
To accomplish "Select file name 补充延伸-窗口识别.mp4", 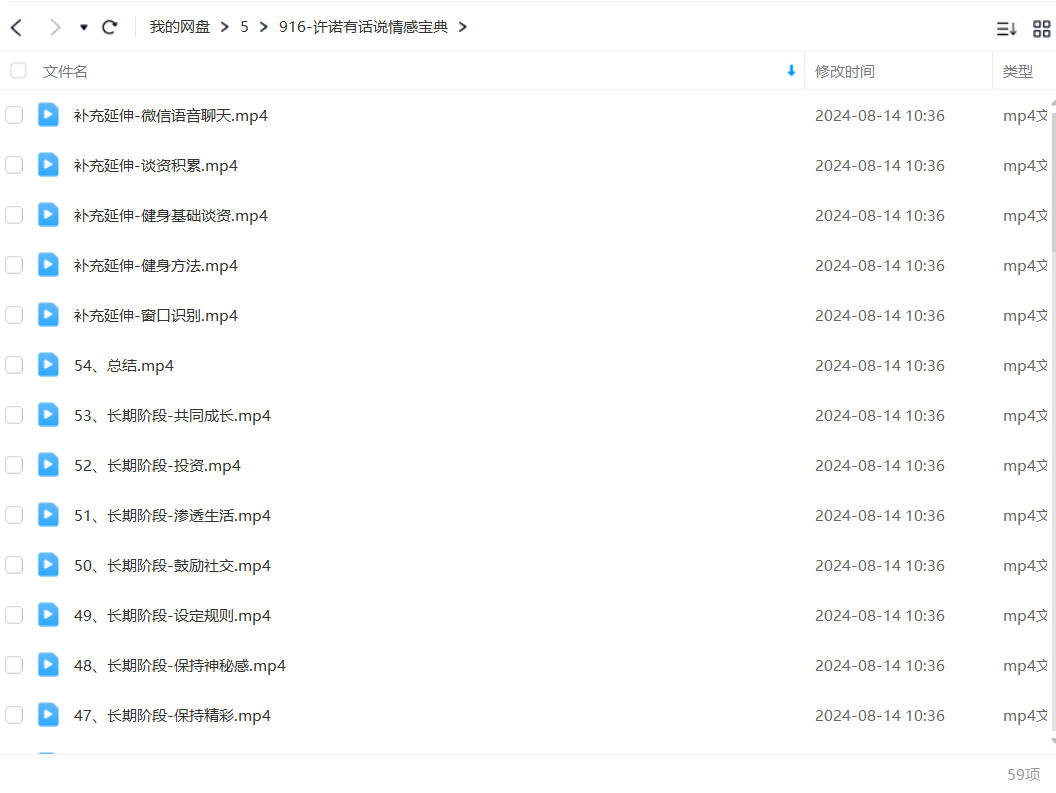I will point(156,316).
